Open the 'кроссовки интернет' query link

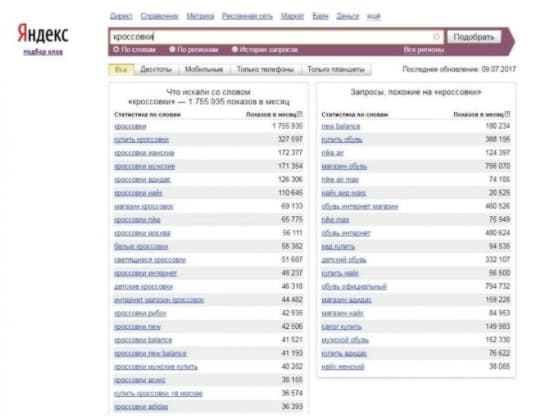(145, 273)
